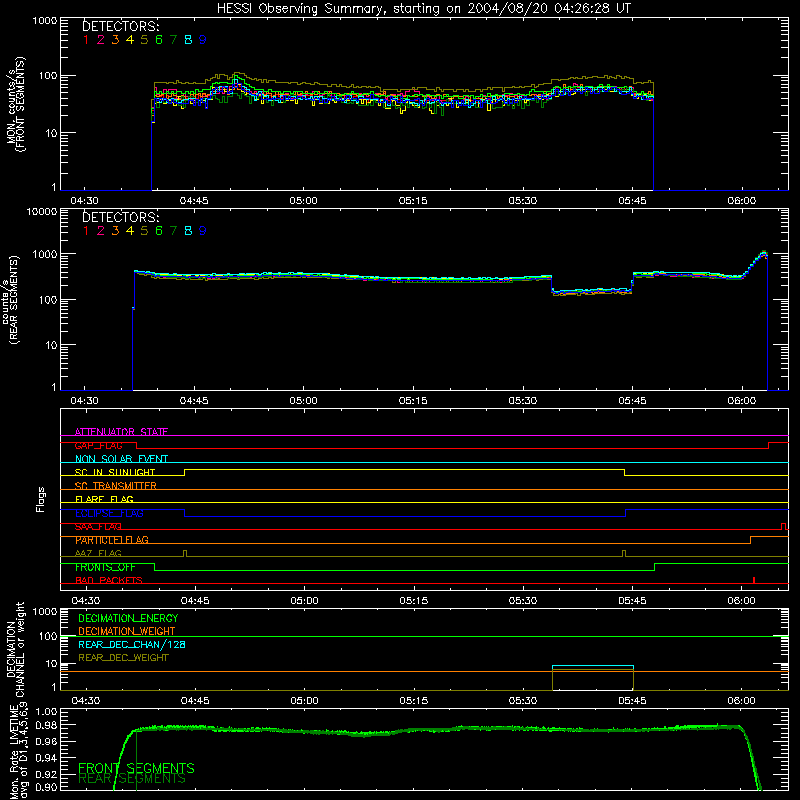Click the DECIMATION_ENERGY legend label
The width and height of the screenshot is (800, 800).
click(128, 618)
